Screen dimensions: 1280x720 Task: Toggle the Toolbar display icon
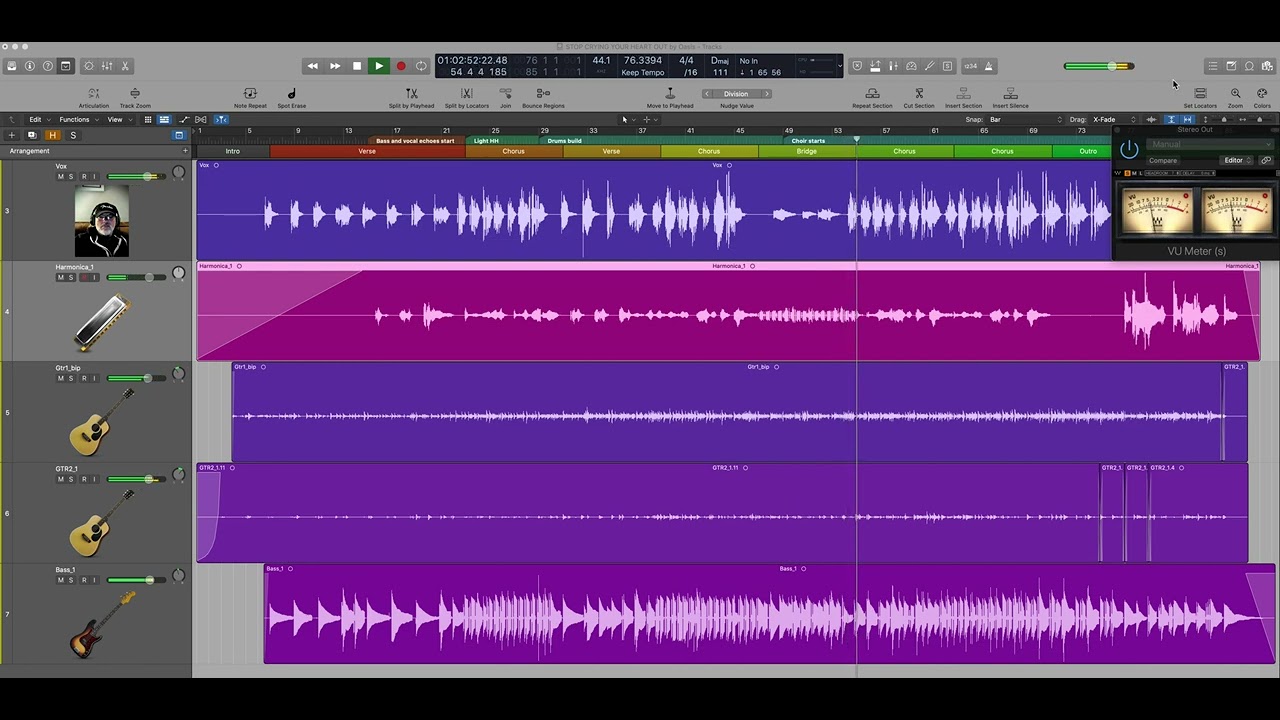coord(66,66)
